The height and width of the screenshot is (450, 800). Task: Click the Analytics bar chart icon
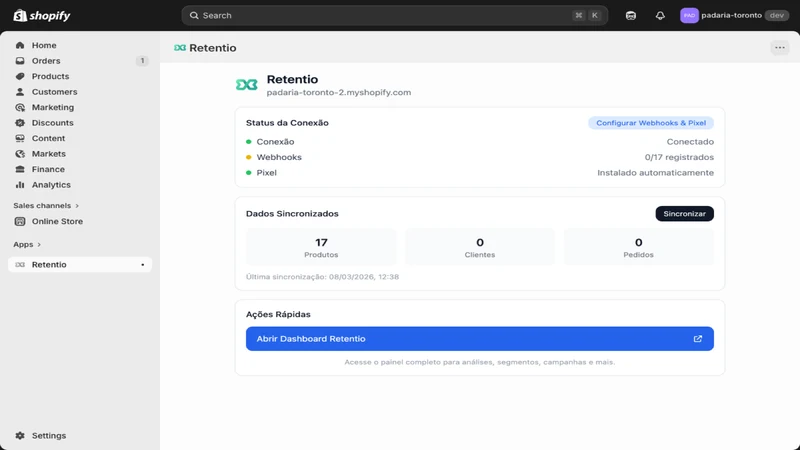20,185
